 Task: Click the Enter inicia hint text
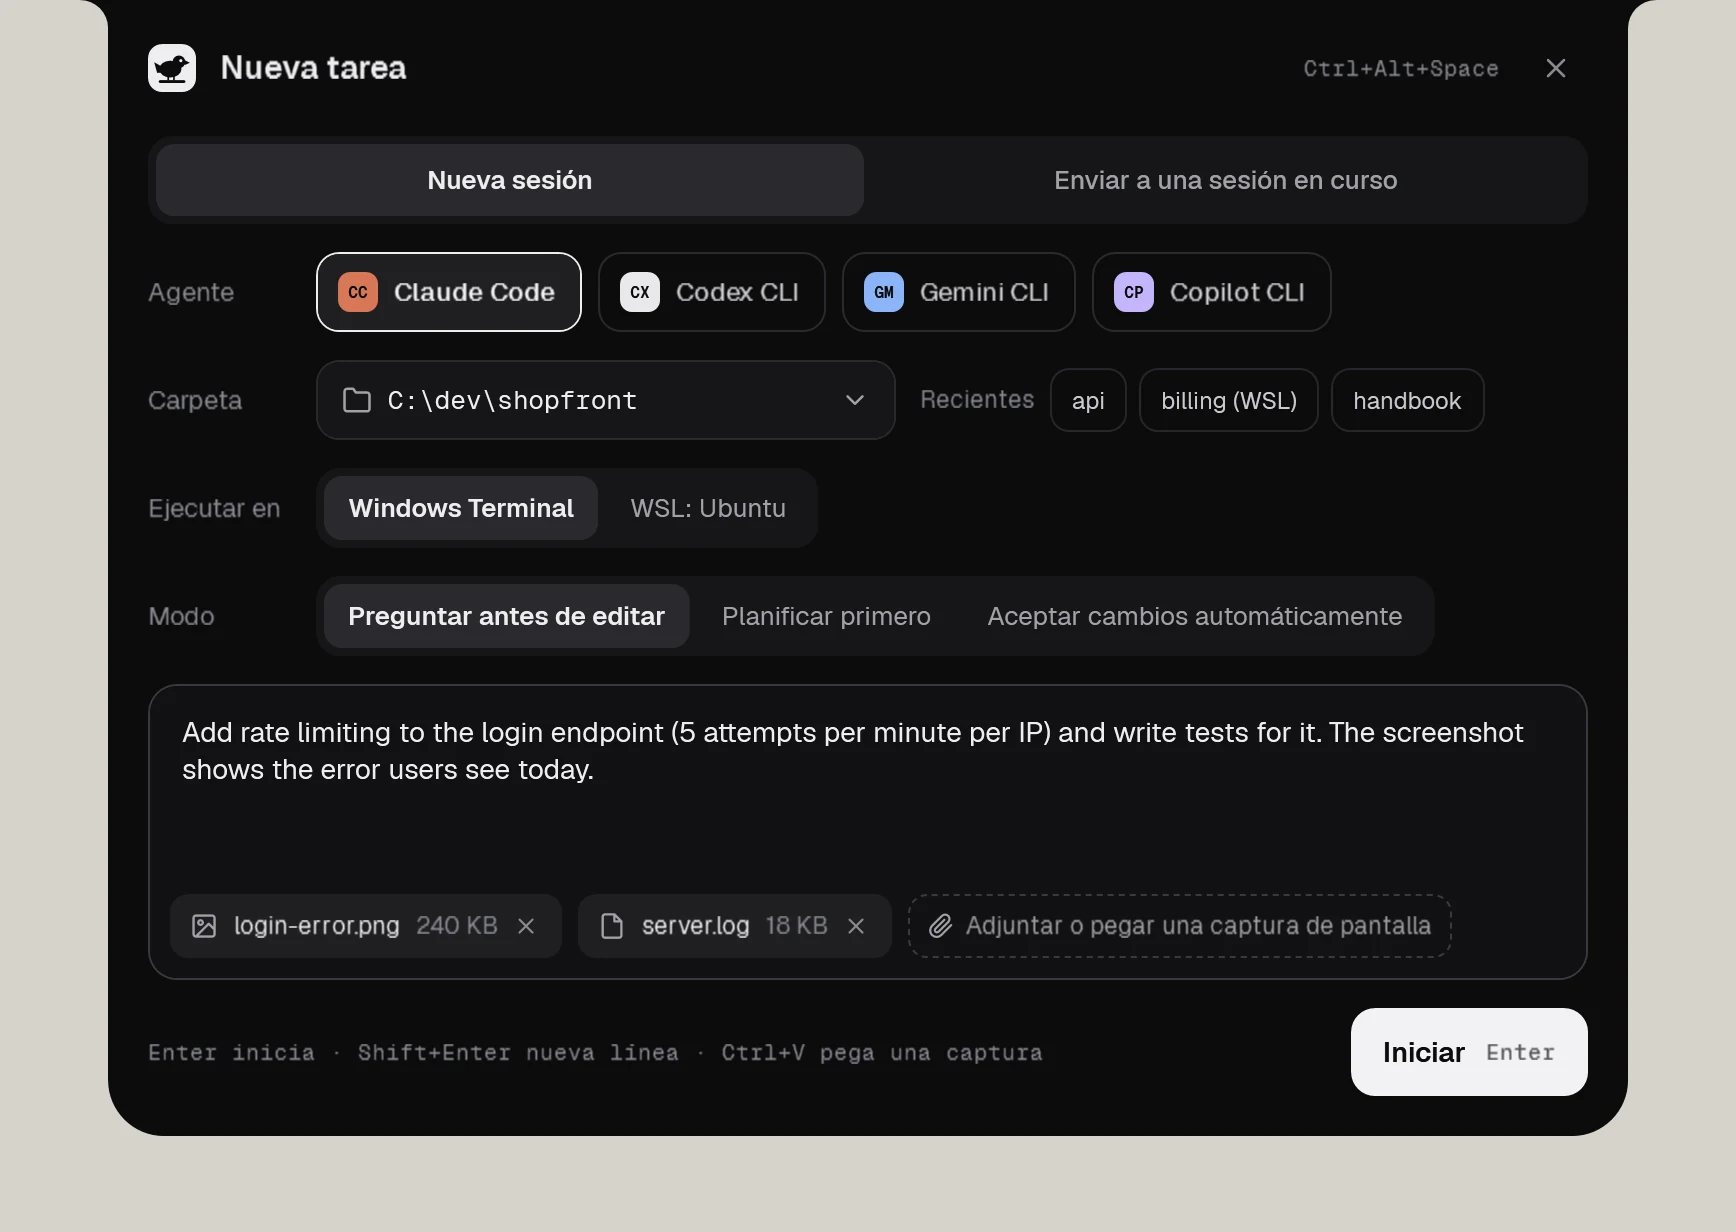(x=231, y=1052)
